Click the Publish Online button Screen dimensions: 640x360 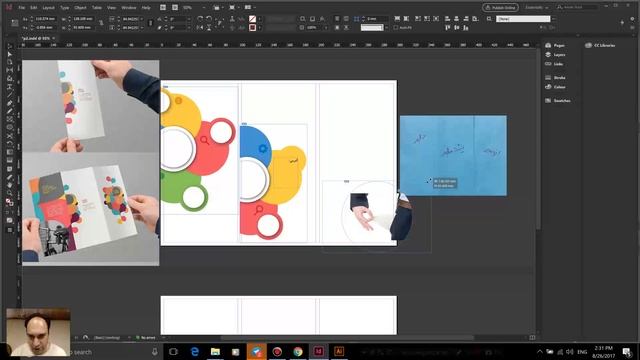[x=500, y=7]
